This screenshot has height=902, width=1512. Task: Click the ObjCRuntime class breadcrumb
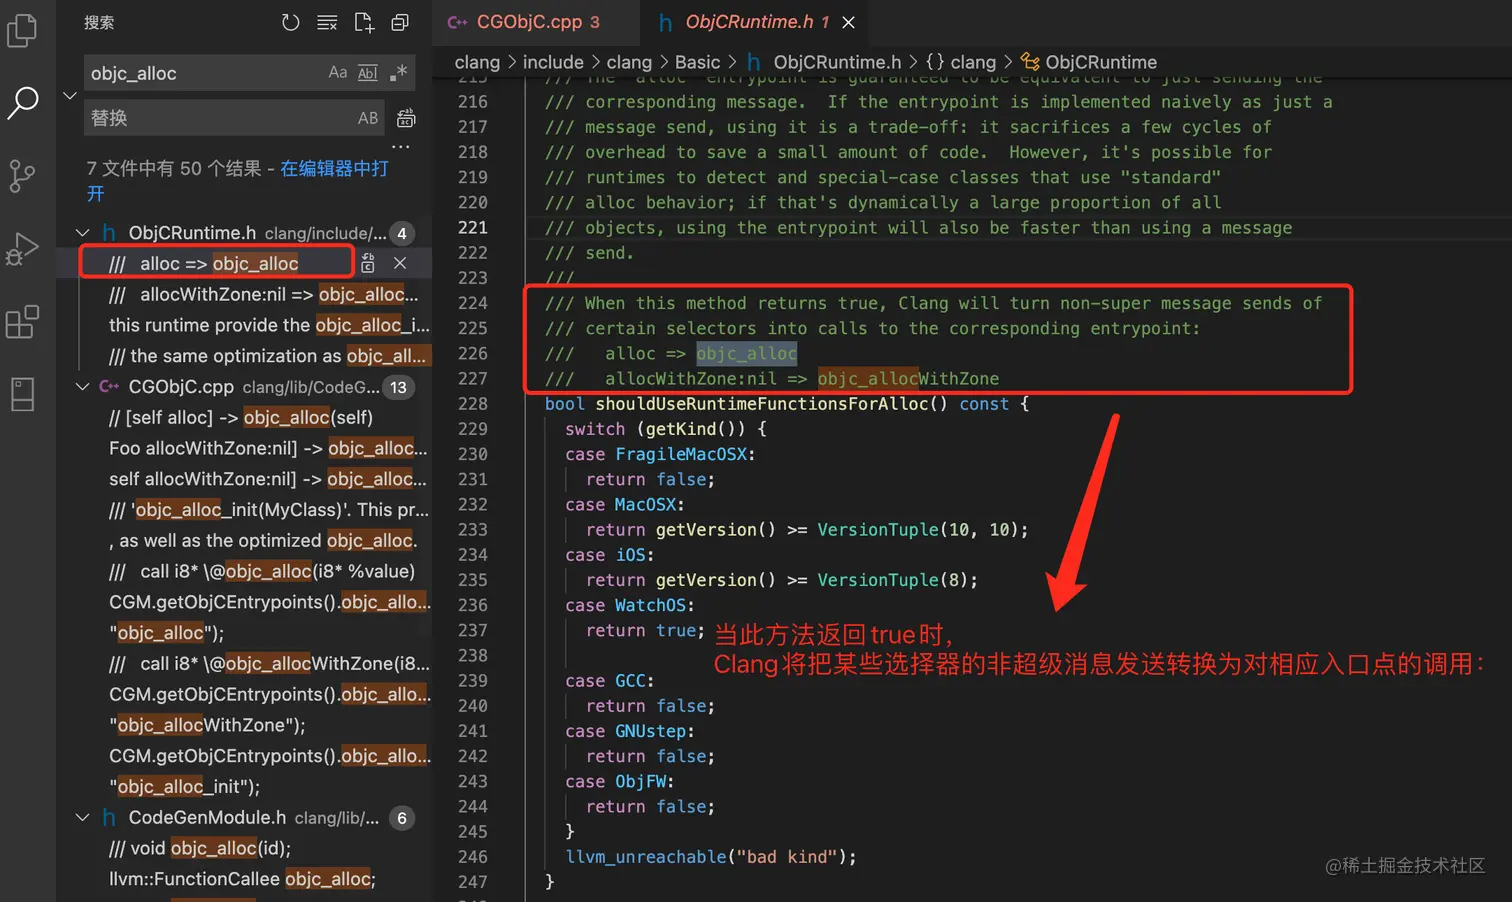1089,62
